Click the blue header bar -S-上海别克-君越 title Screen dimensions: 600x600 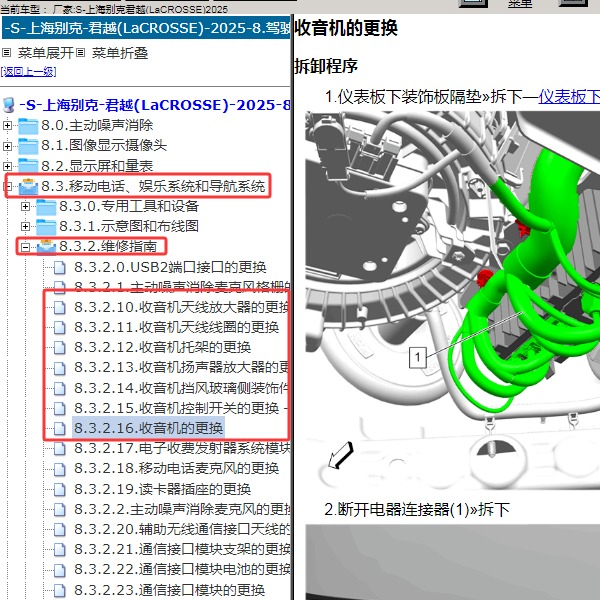146,28
